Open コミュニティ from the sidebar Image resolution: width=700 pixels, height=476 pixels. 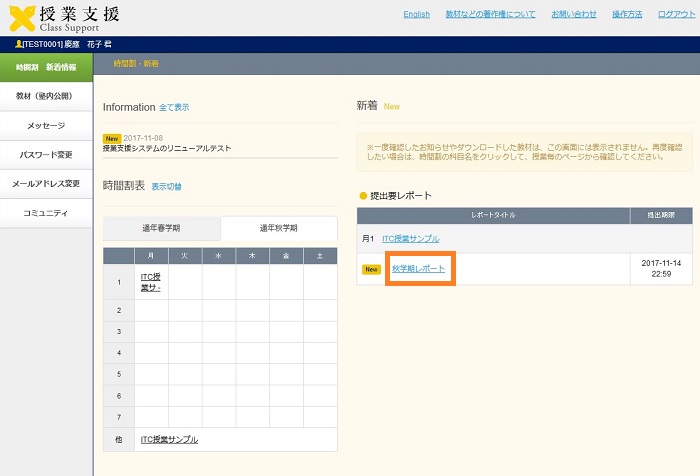[46, 213]
